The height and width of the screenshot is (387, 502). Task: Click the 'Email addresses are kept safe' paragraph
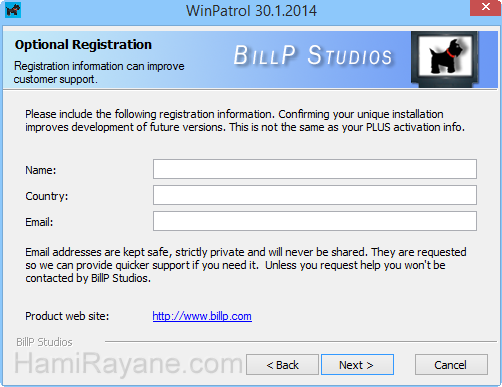pyautogui.click(x=246, y=265)
